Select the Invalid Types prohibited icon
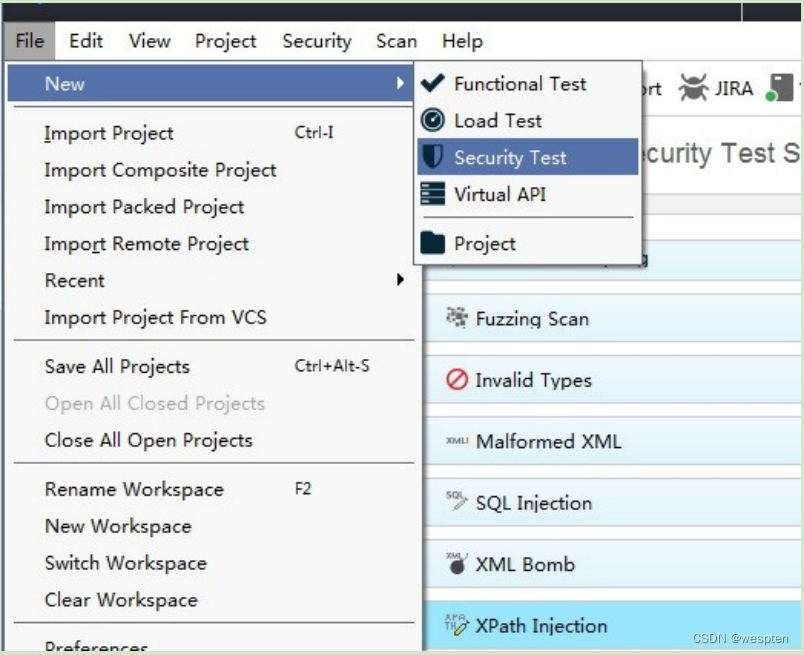804x655 pixels. coord(457,380)
